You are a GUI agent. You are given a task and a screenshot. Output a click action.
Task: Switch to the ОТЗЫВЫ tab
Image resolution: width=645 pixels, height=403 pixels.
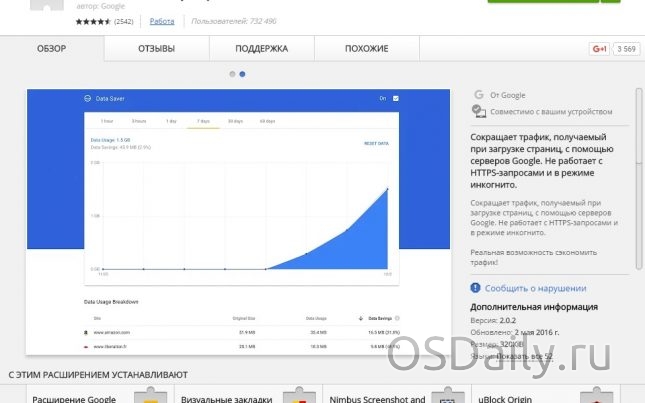155,48
